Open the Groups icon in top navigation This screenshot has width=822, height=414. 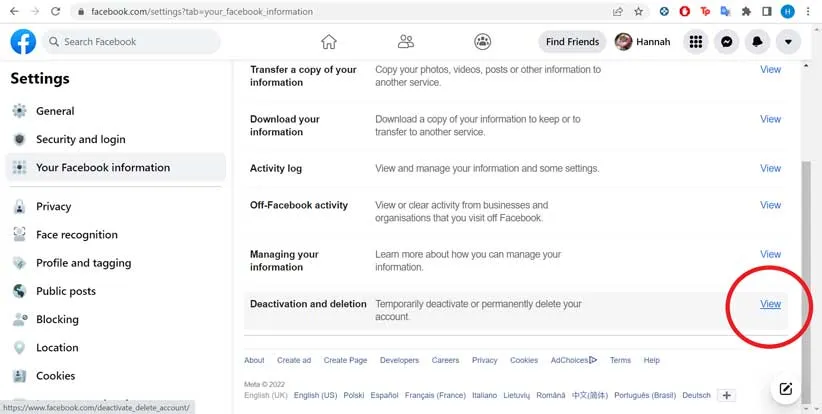482,42
